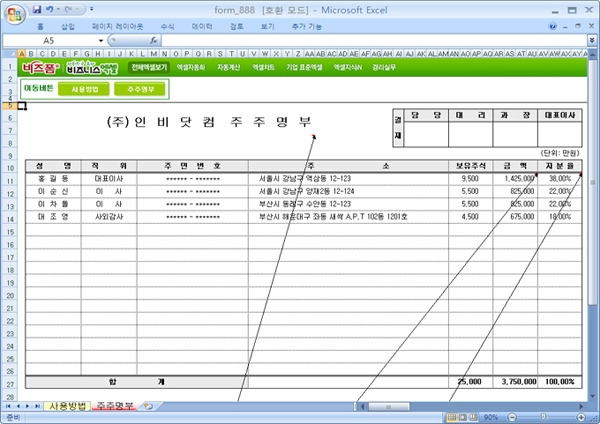Image resolution: width=600 pixels, height=424 pixels.
Task: Minimize the workbook window inside the ribbon row
Action: 565,26
